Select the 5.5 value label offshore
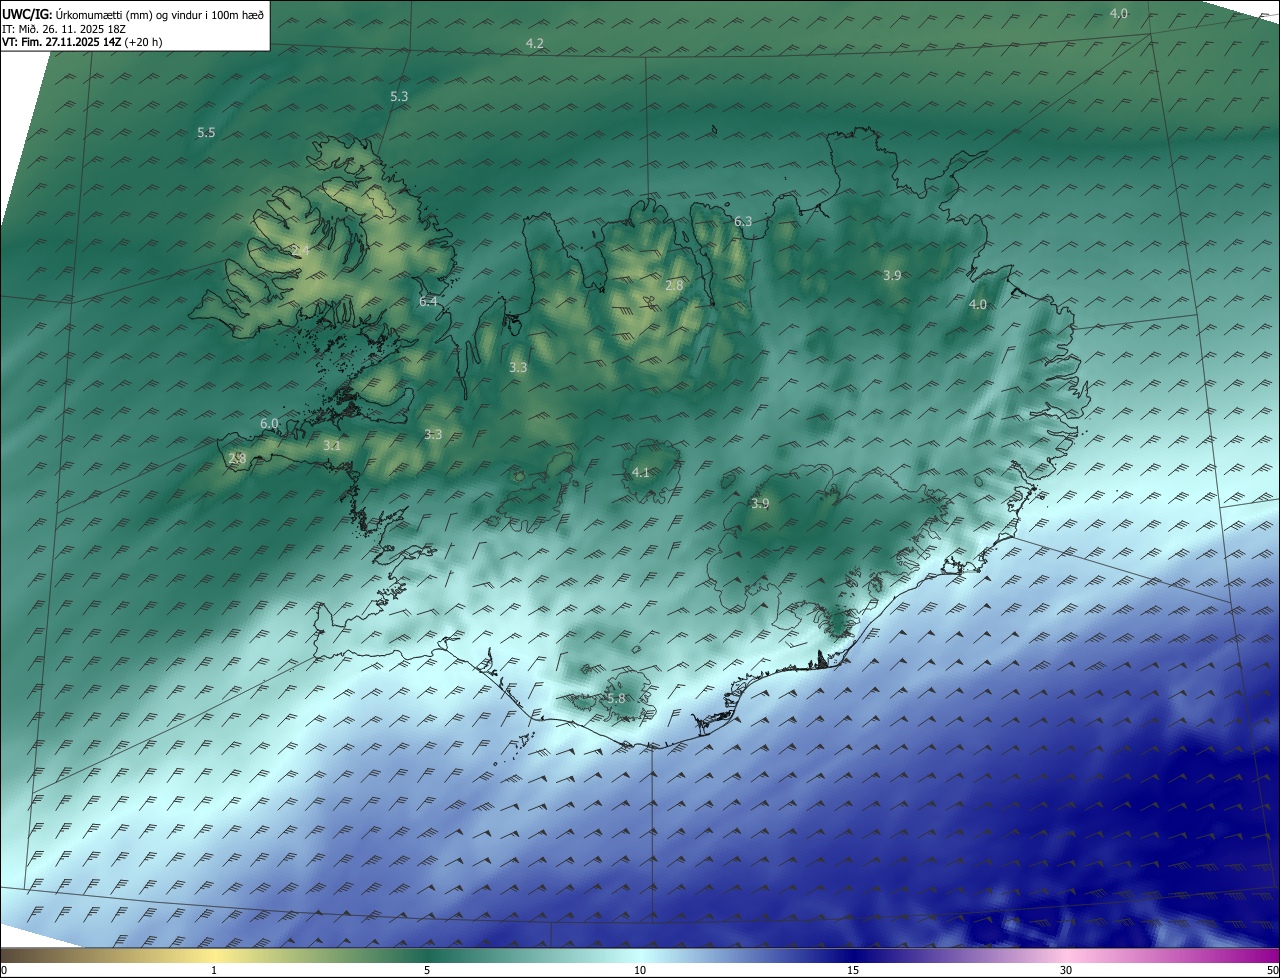Image resolution: width=1280 pixels, height=978 pixels. [x=206, y=132]
